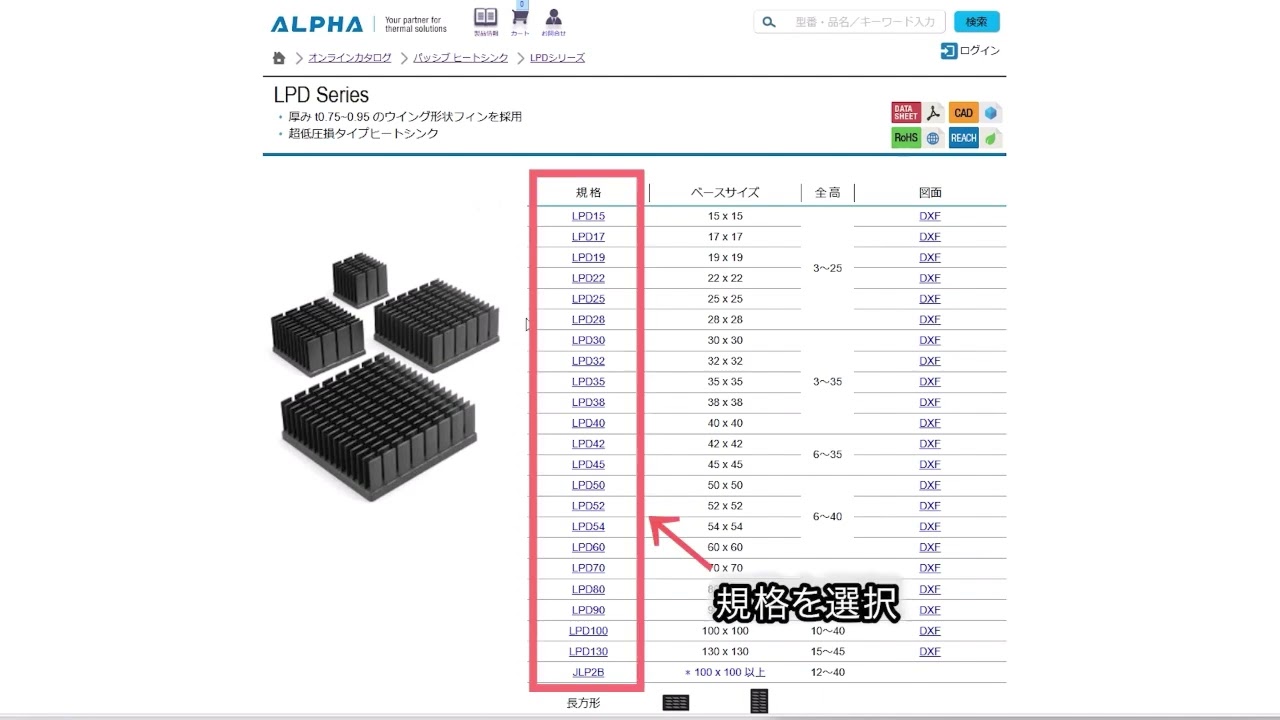Click the 15~45 height value
Screen dimensions: 1280x720
click(x=828, y=651)
